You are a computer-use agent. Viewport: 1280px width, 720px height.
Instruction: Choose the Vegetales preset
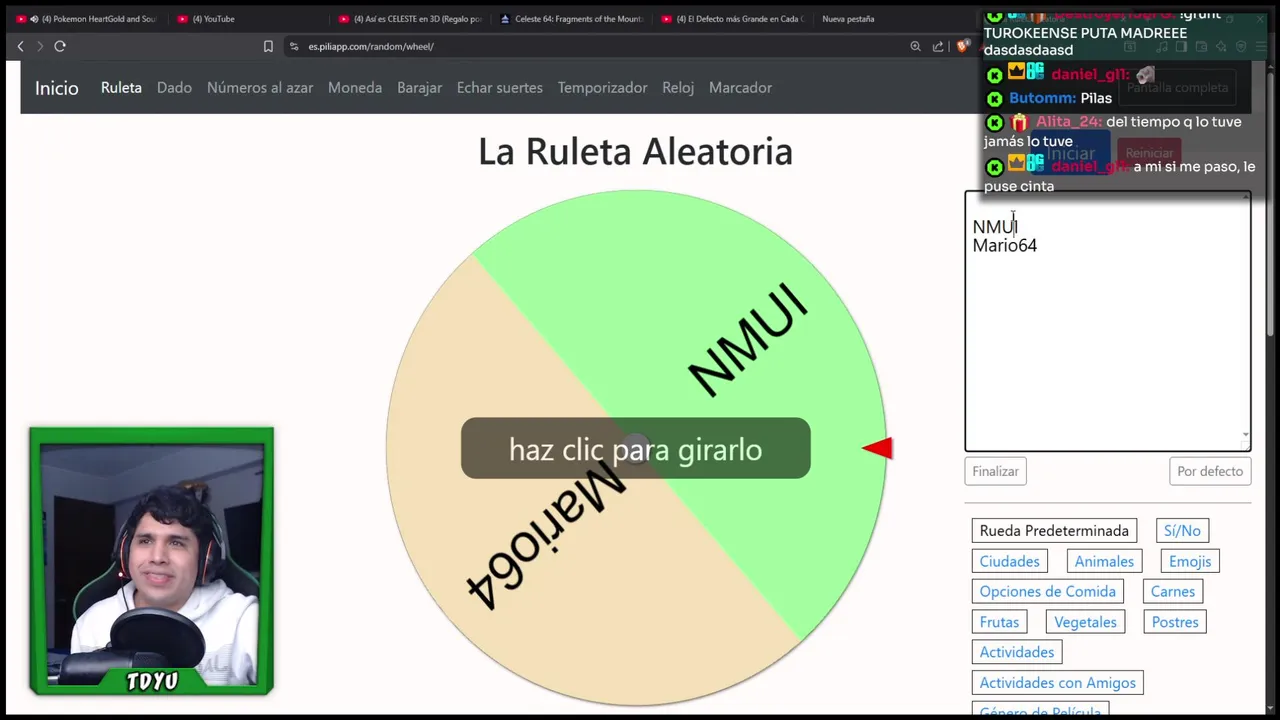(1085, 622)
